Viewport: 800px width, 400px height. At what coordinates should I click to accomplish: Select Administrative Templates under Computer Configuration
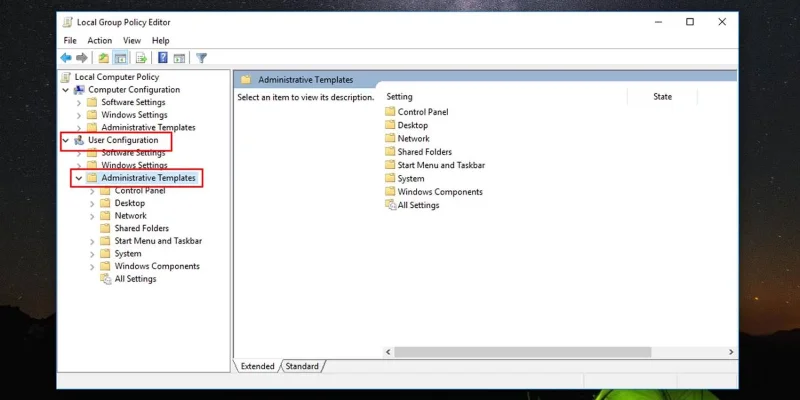[x=148, y=128]
